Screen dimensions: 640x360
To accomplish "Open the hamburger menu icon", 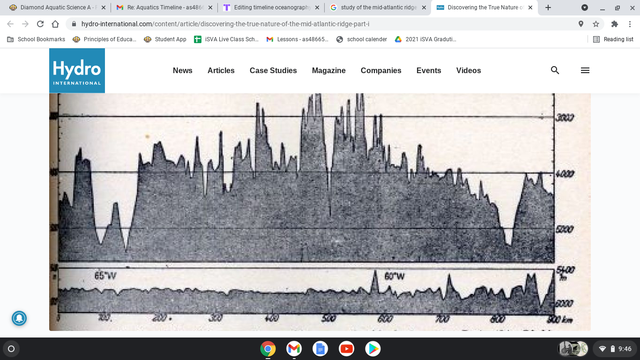I will (x=585, y=70).
